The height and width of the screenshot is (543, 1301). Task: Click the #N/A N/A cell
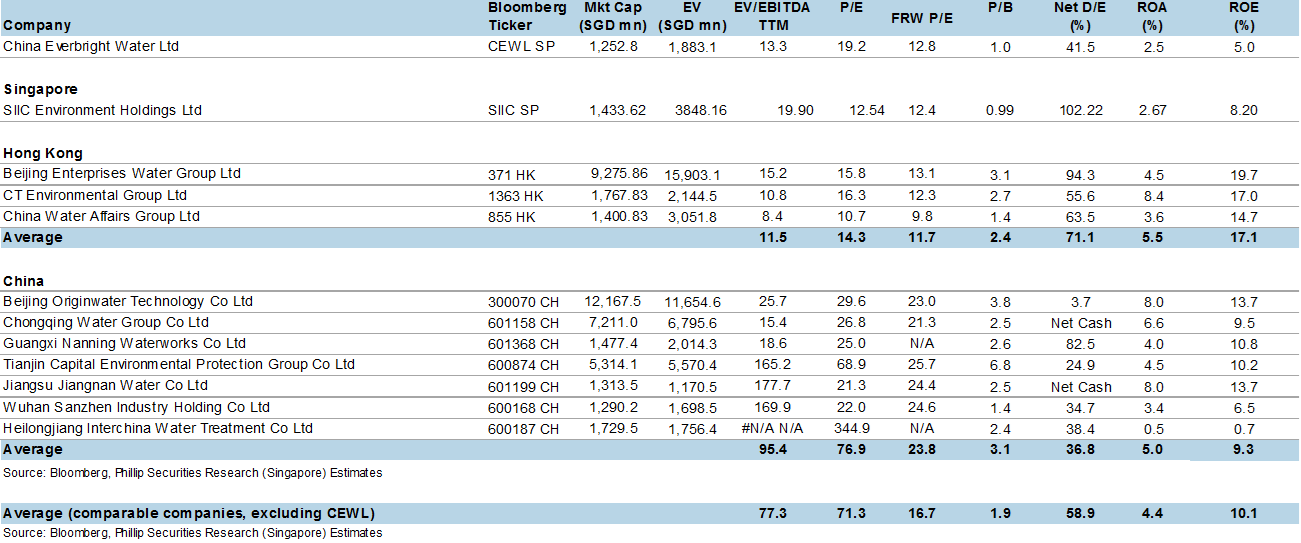point(773,429)
